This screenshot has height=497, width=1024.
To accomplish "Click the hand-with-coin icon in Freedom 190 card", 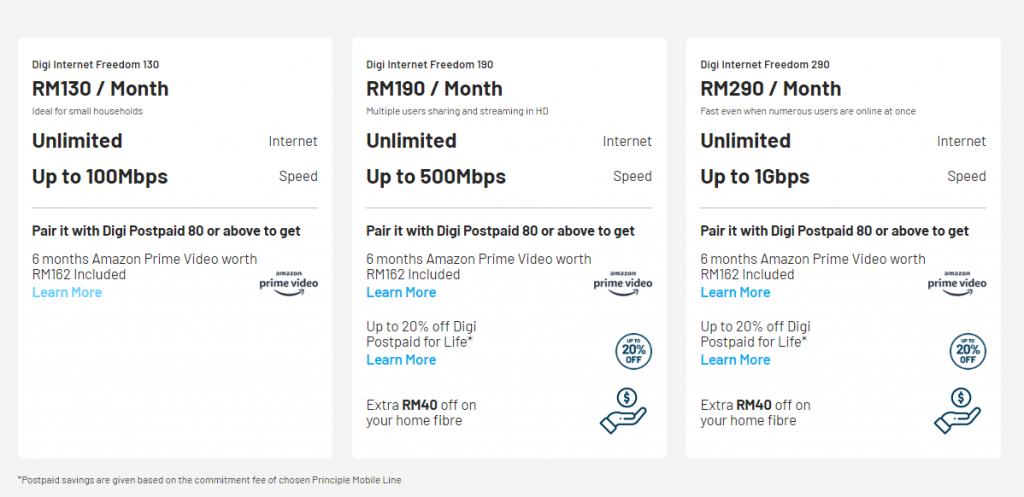I will 624,410.
